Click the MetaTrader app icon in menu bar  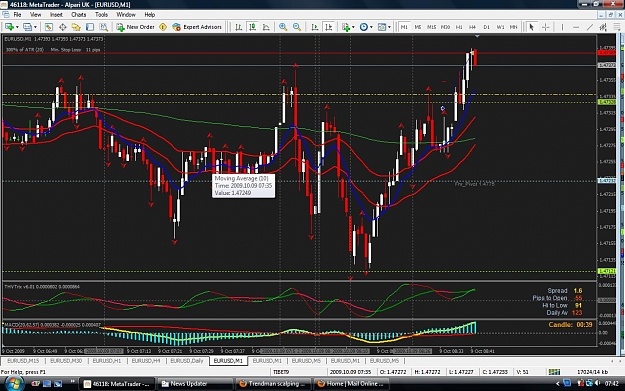click(x=6, y=14)
